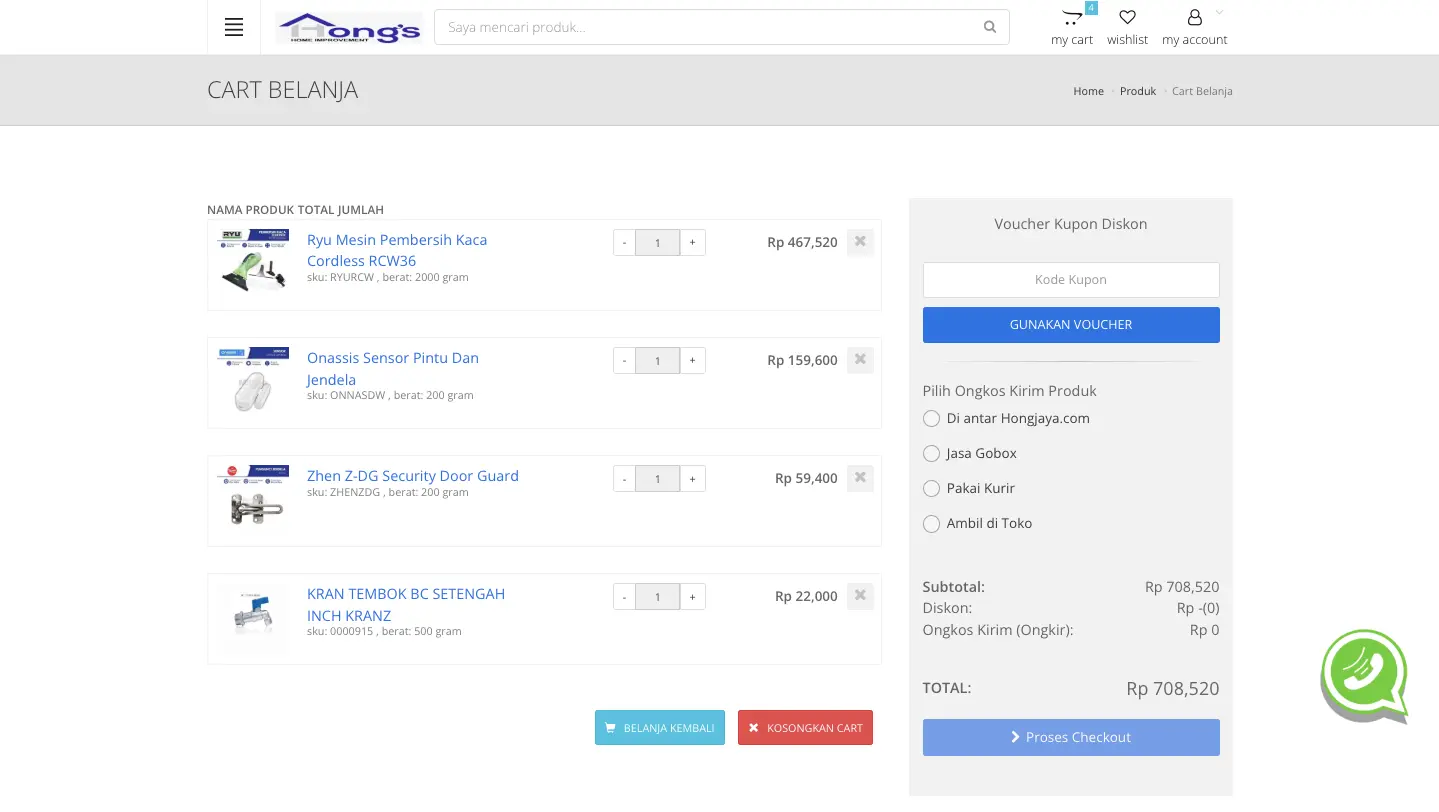1439x812 pixels.
Task: Go to Home breadcrumb link
Action: click(x=1088, y=91)
